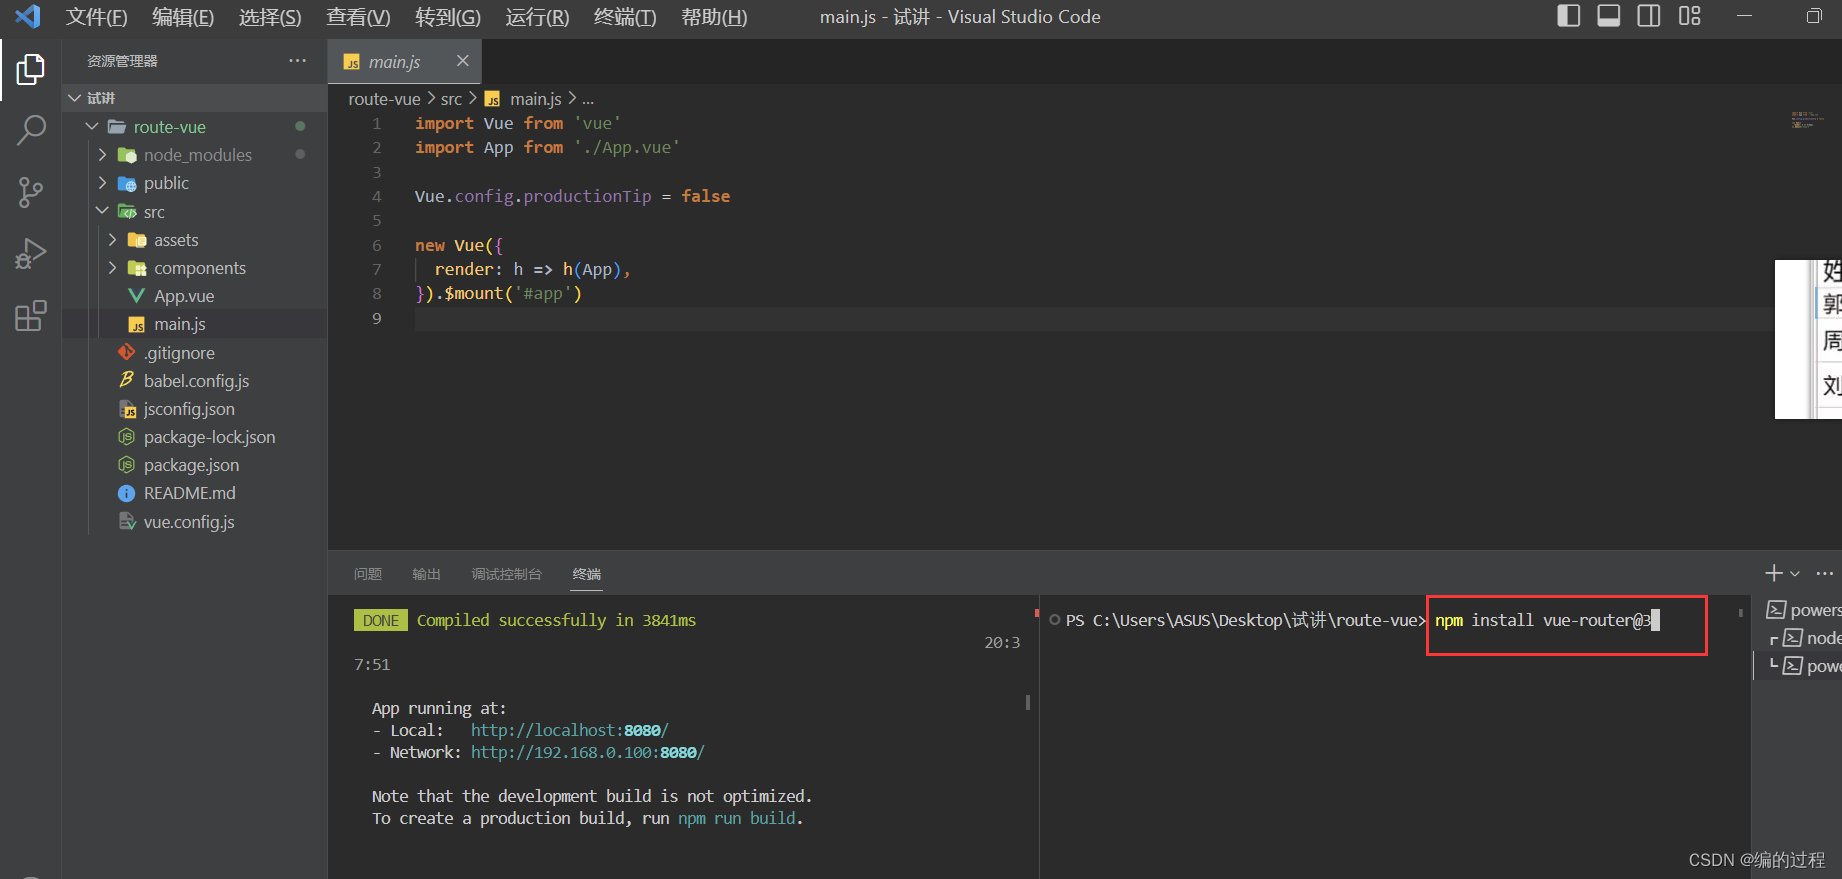Open the Source Control view icon
Screen dimensions: 1842x879
31,192
